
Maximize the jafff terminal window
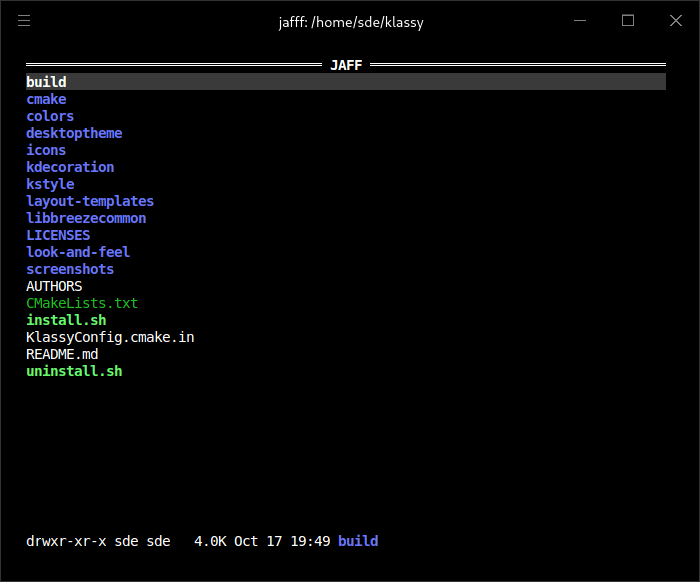coord(628,21)
